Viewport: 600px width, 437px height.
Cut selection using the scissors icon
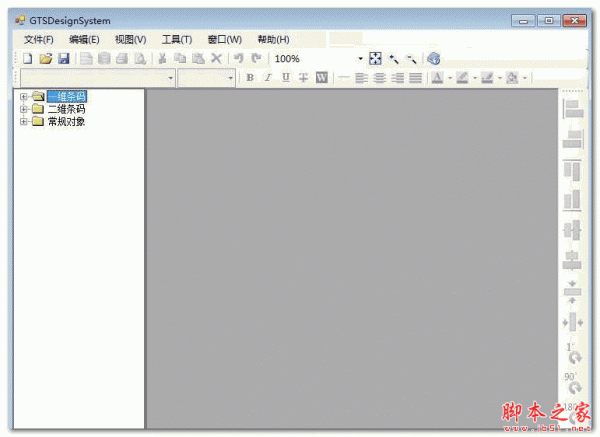click(162, 59)
